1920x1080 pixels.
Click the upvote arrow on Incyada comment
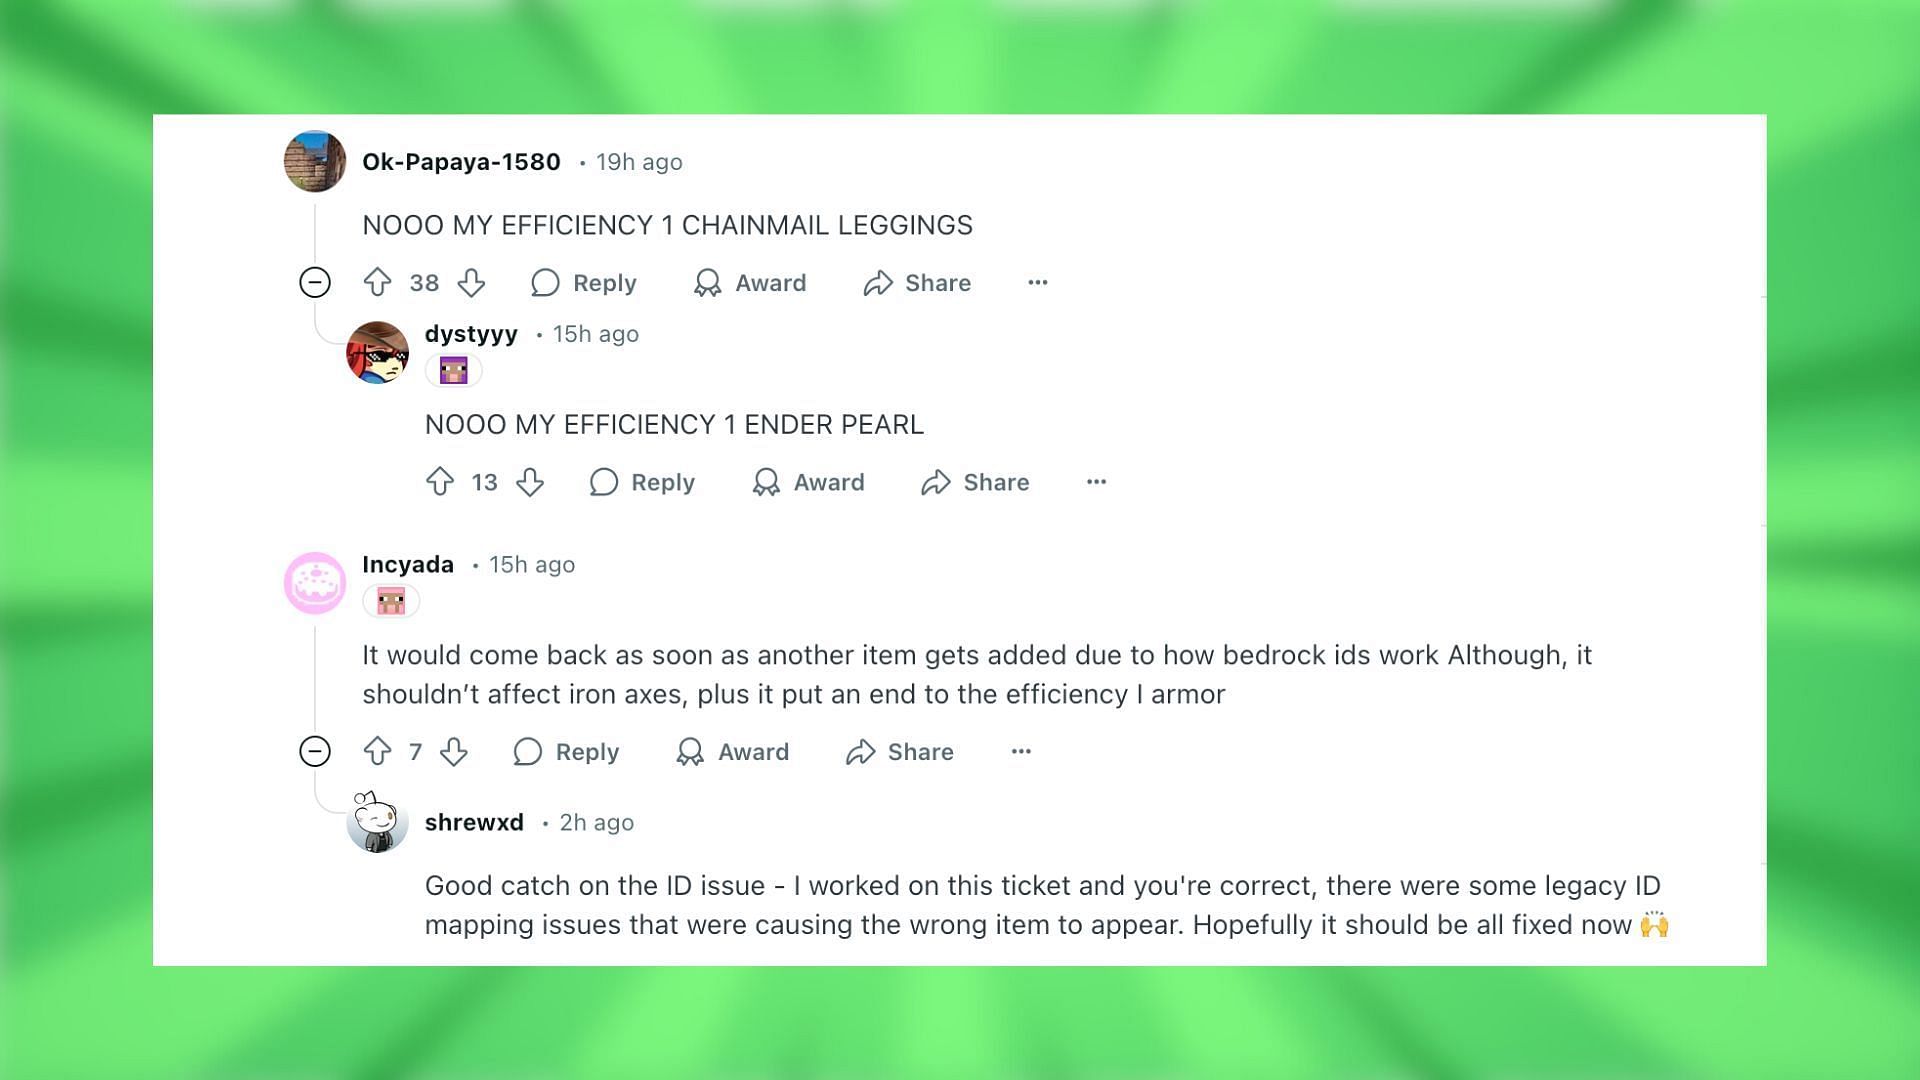click(x=381, y=750)
